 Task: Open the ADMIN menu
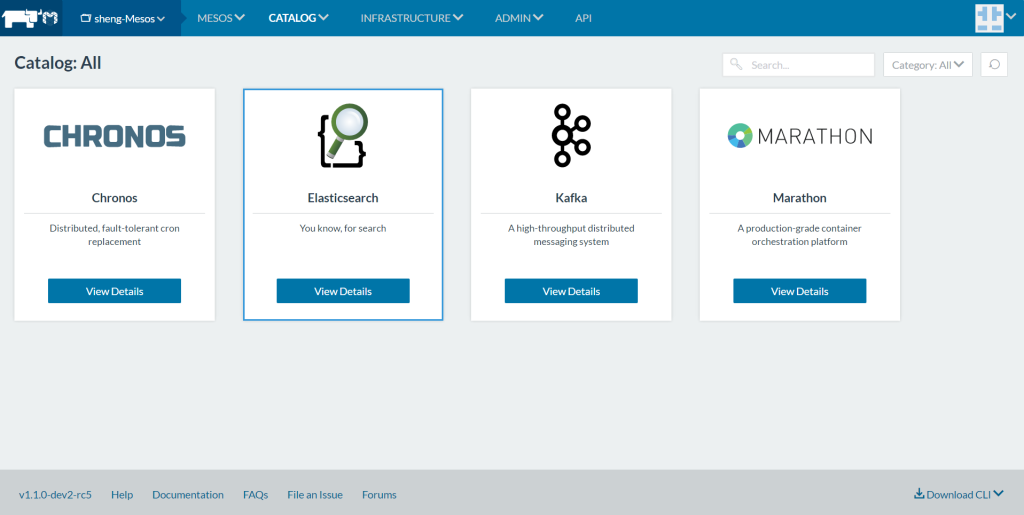[x=519, y=18]
